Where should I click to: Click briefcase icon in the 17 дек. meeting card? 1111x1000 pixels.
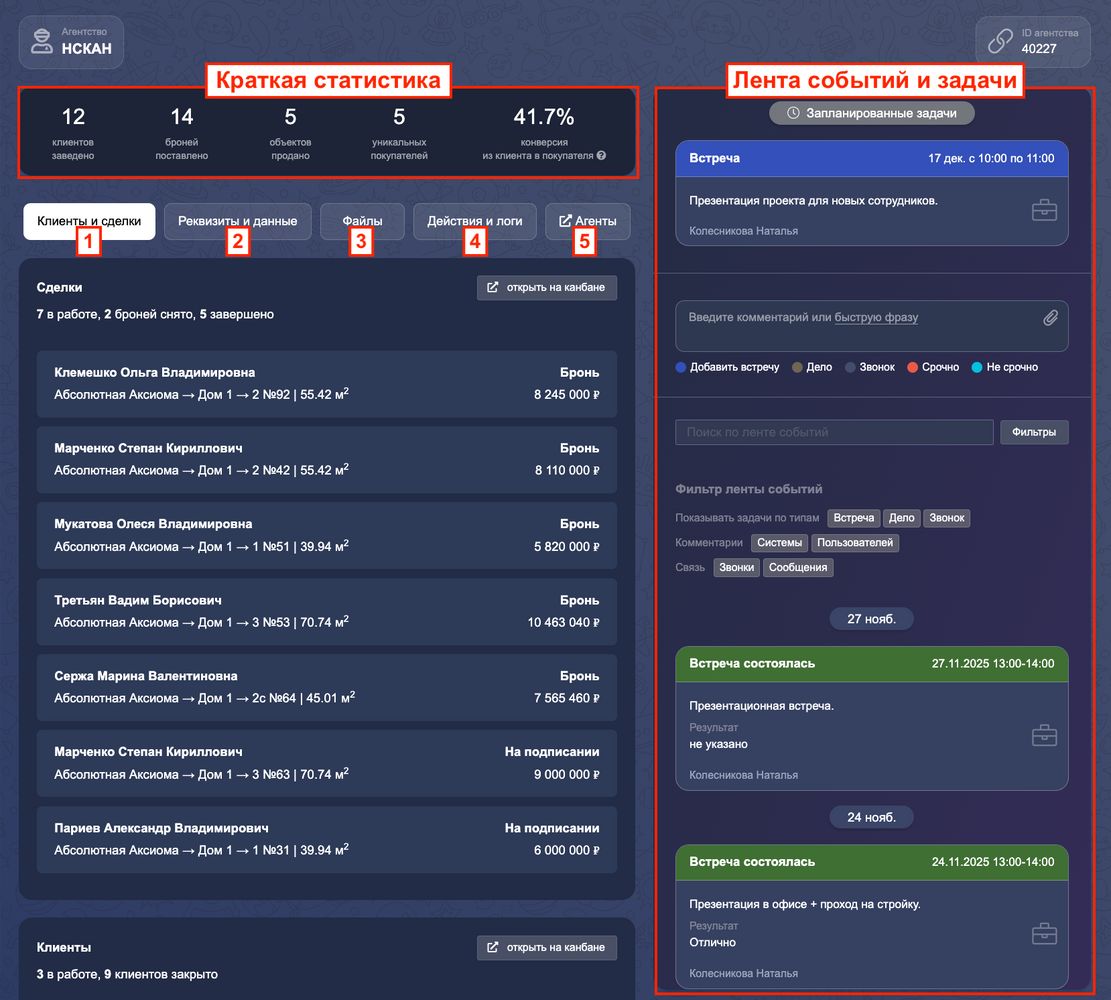click(1044, 210)
